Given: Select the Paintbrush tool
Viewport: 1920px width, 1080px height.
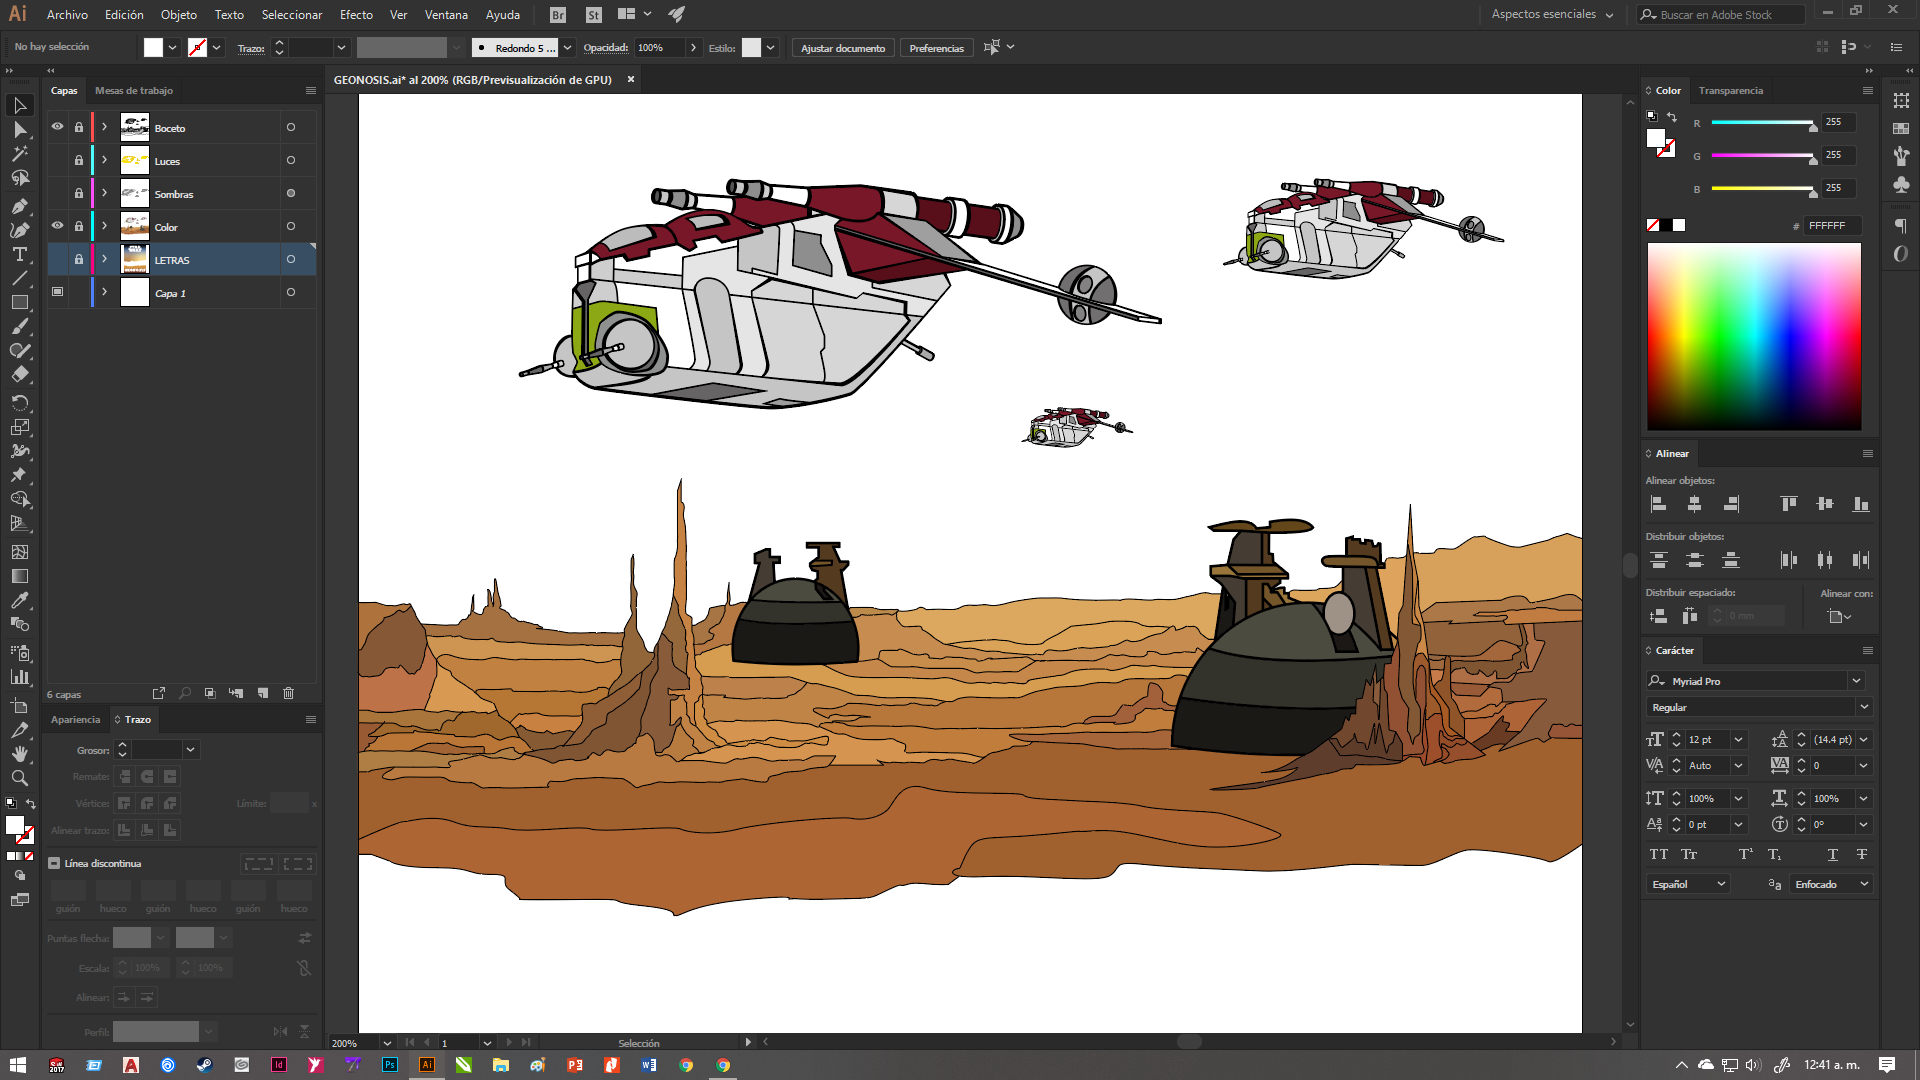Looking at the screenshot, I should click(x=19, y=327).
